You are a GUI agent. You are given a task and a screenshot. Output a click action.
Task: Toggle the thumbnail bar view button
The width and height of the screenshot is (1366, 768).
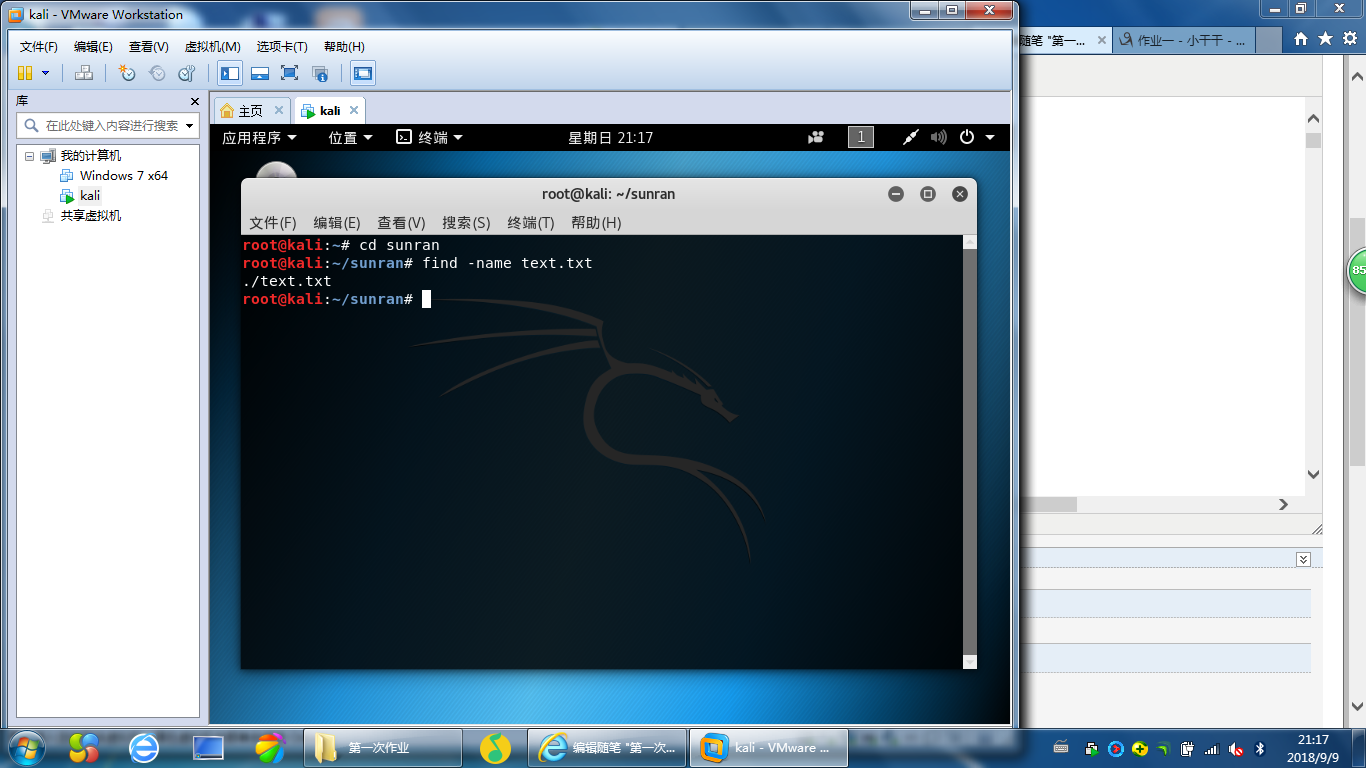pos(260,73)
